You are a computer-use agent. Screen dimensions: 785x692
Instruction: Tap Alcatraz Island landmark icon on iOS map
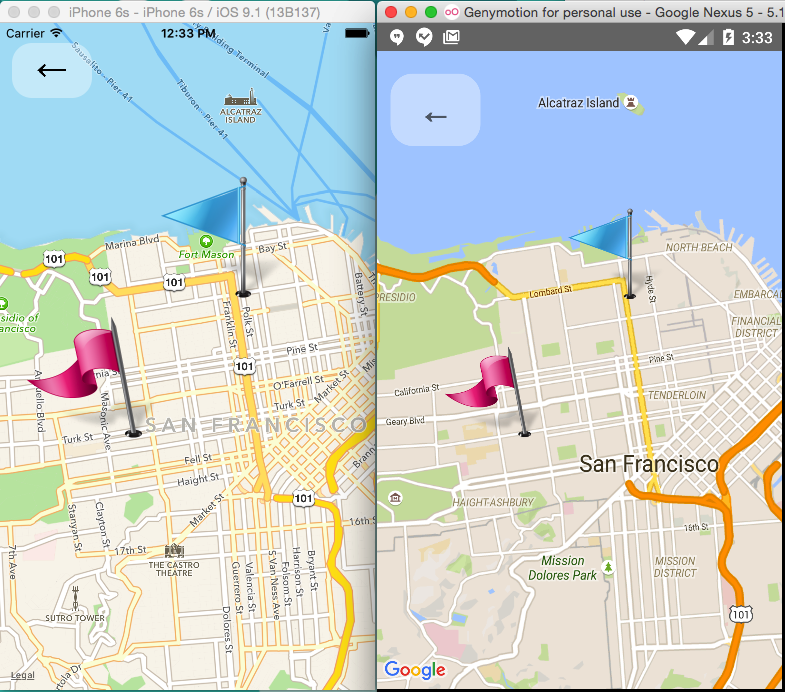pyautogui.click(x=241, y=97)
